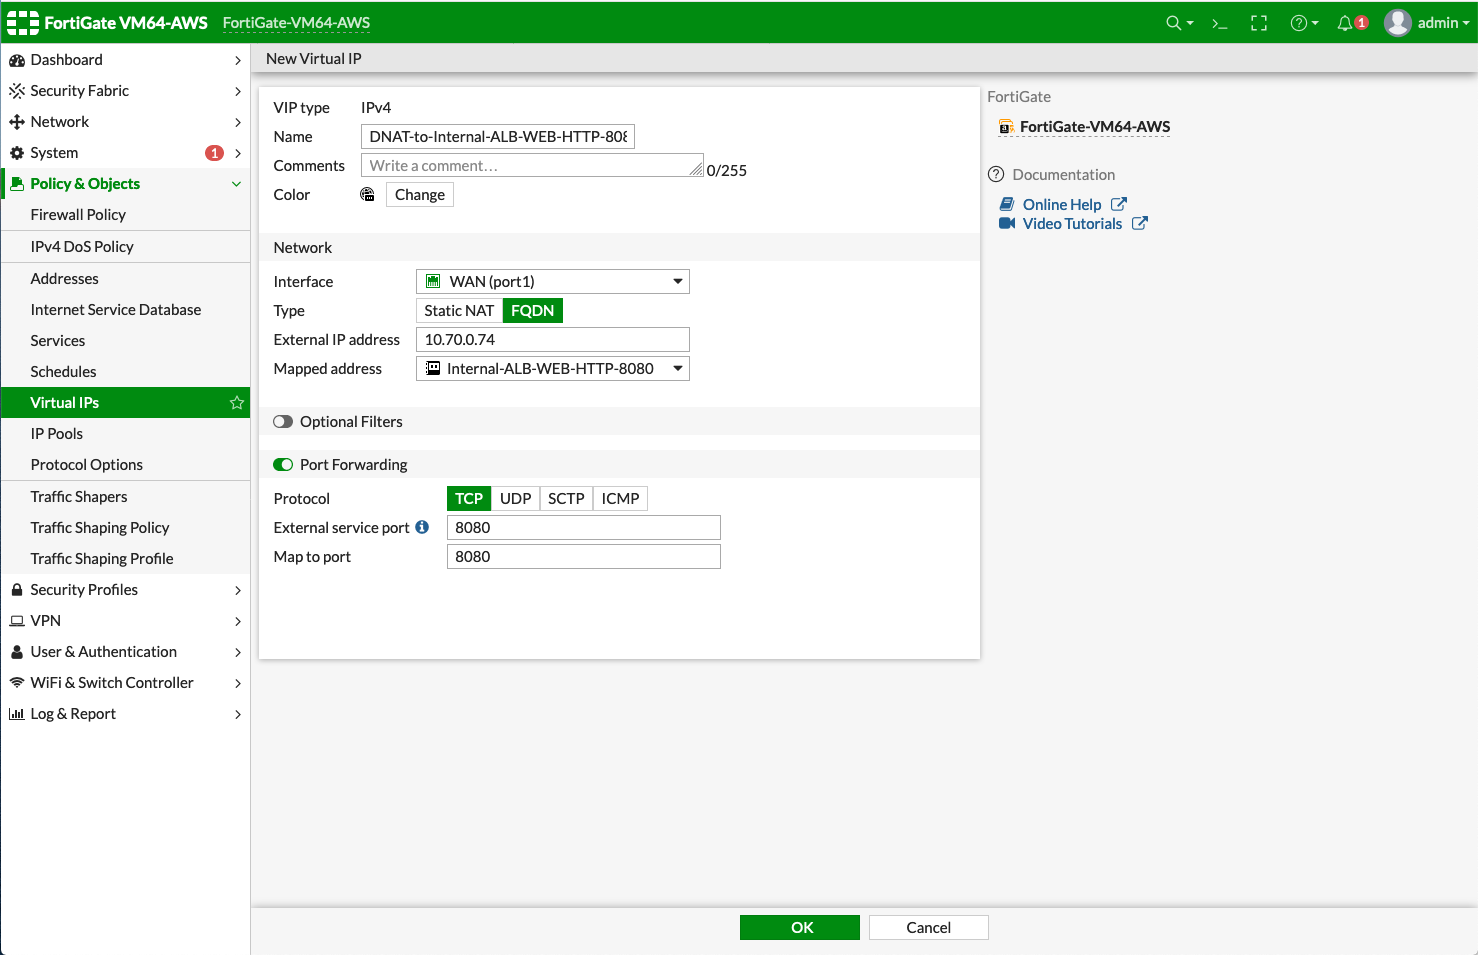Click the color icon beside Change
This screenshot has height=955, width=1478.
[368, 195]
